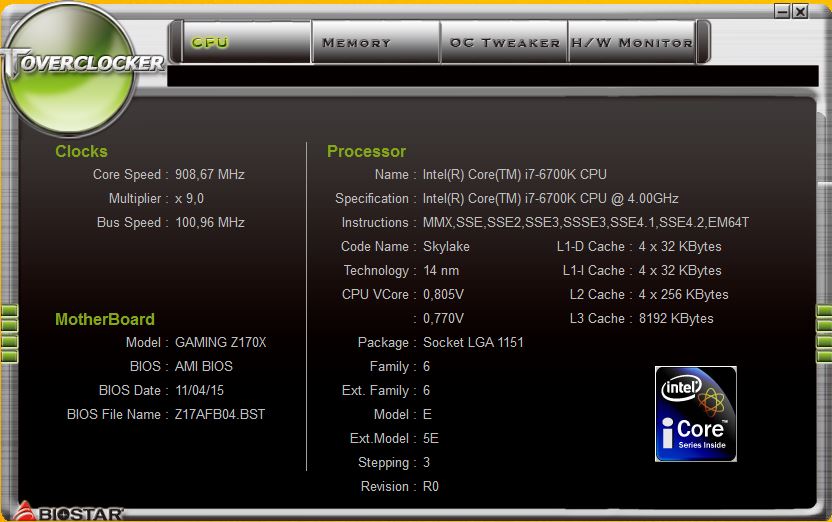Click the L2 Cache value 4 x 256 KBytes
This screenshot has height=522, width=832.
point(683,294)
